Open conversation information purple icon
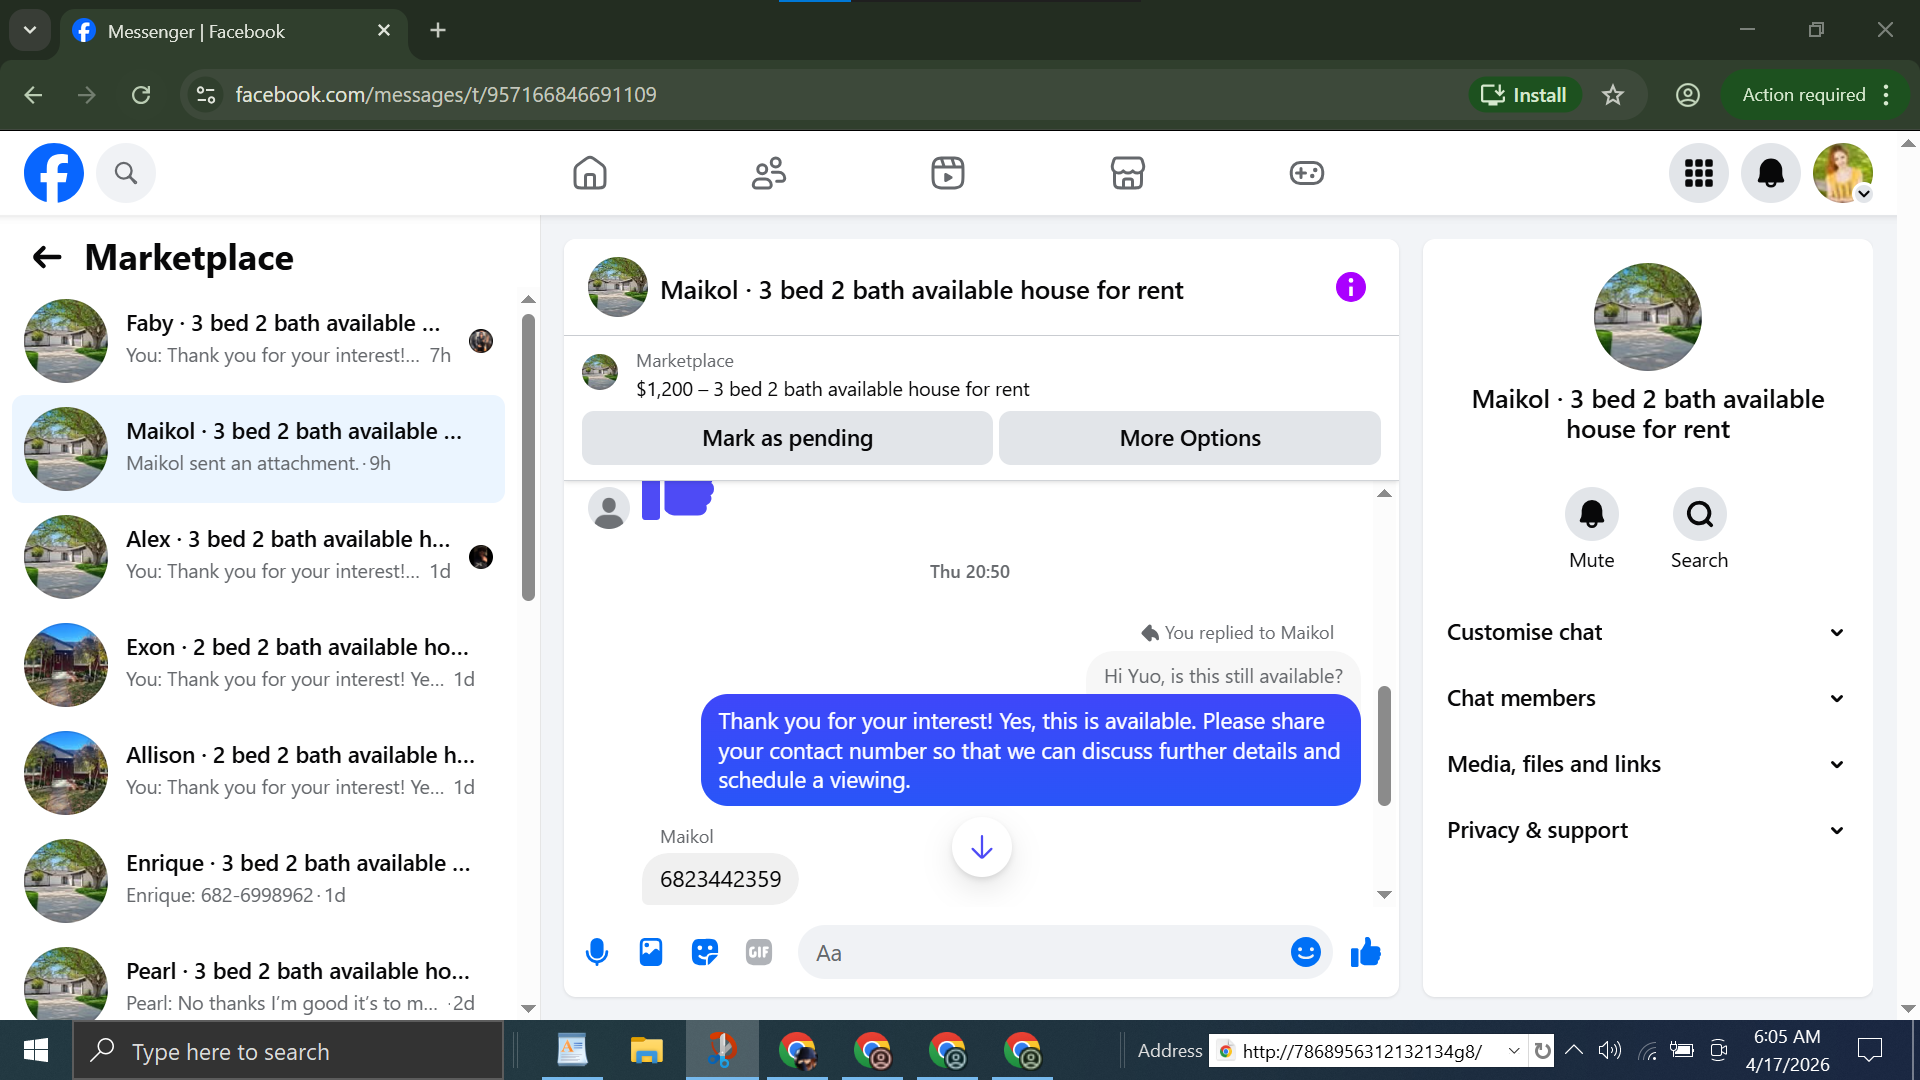The height and width of the screenshot is (1080, 1920). point(1350,288)
